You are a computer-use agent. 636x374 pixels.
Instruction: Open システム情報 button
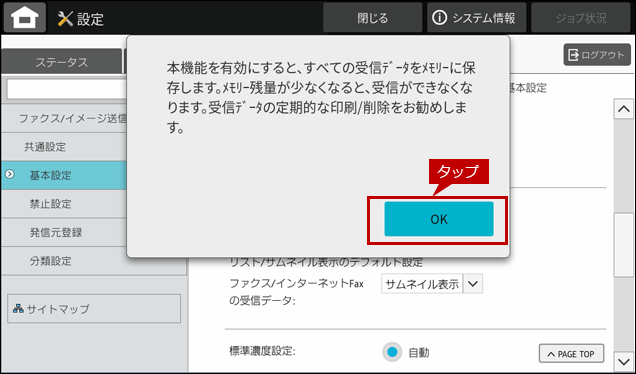click(x=476, y=18)
